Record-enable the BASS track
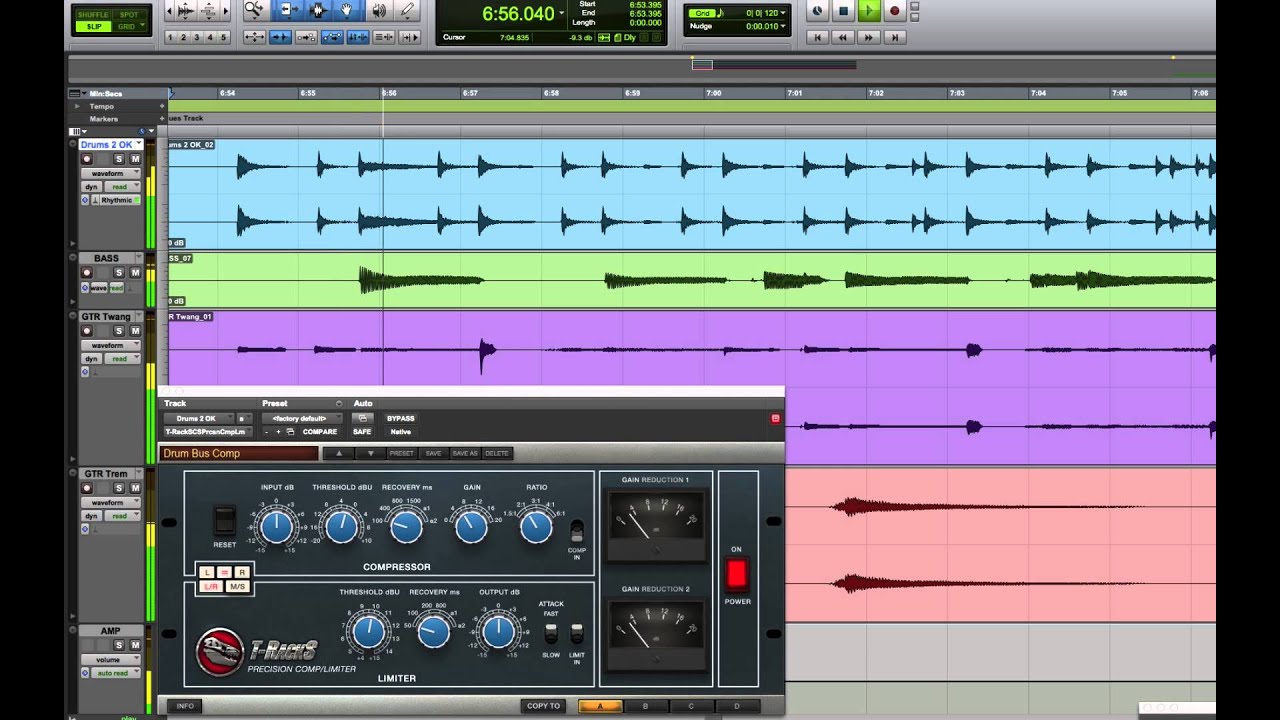Viewport: 1280px width, 720px height. coord(87,273)
